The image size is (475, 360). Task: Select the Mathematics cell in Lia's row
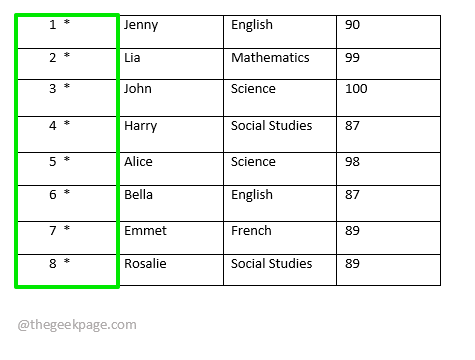point(280,64)
